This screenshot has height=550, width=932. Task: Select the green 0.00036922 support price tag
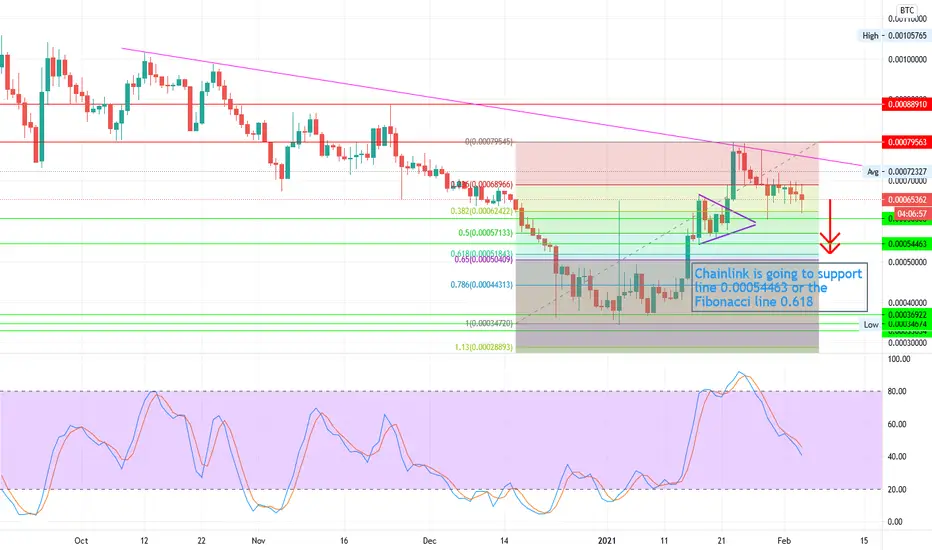[x=906, y=315]
